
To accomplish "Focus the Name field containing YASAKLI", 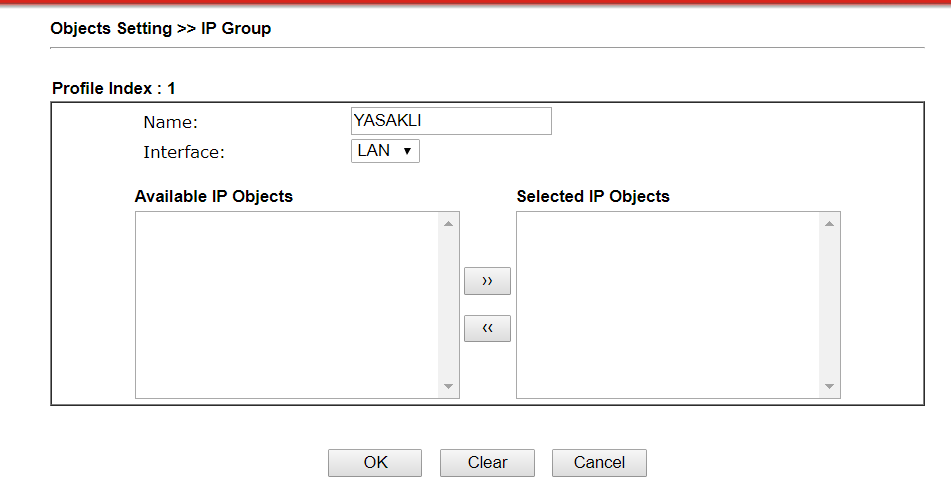I will (x=451, y=121).
